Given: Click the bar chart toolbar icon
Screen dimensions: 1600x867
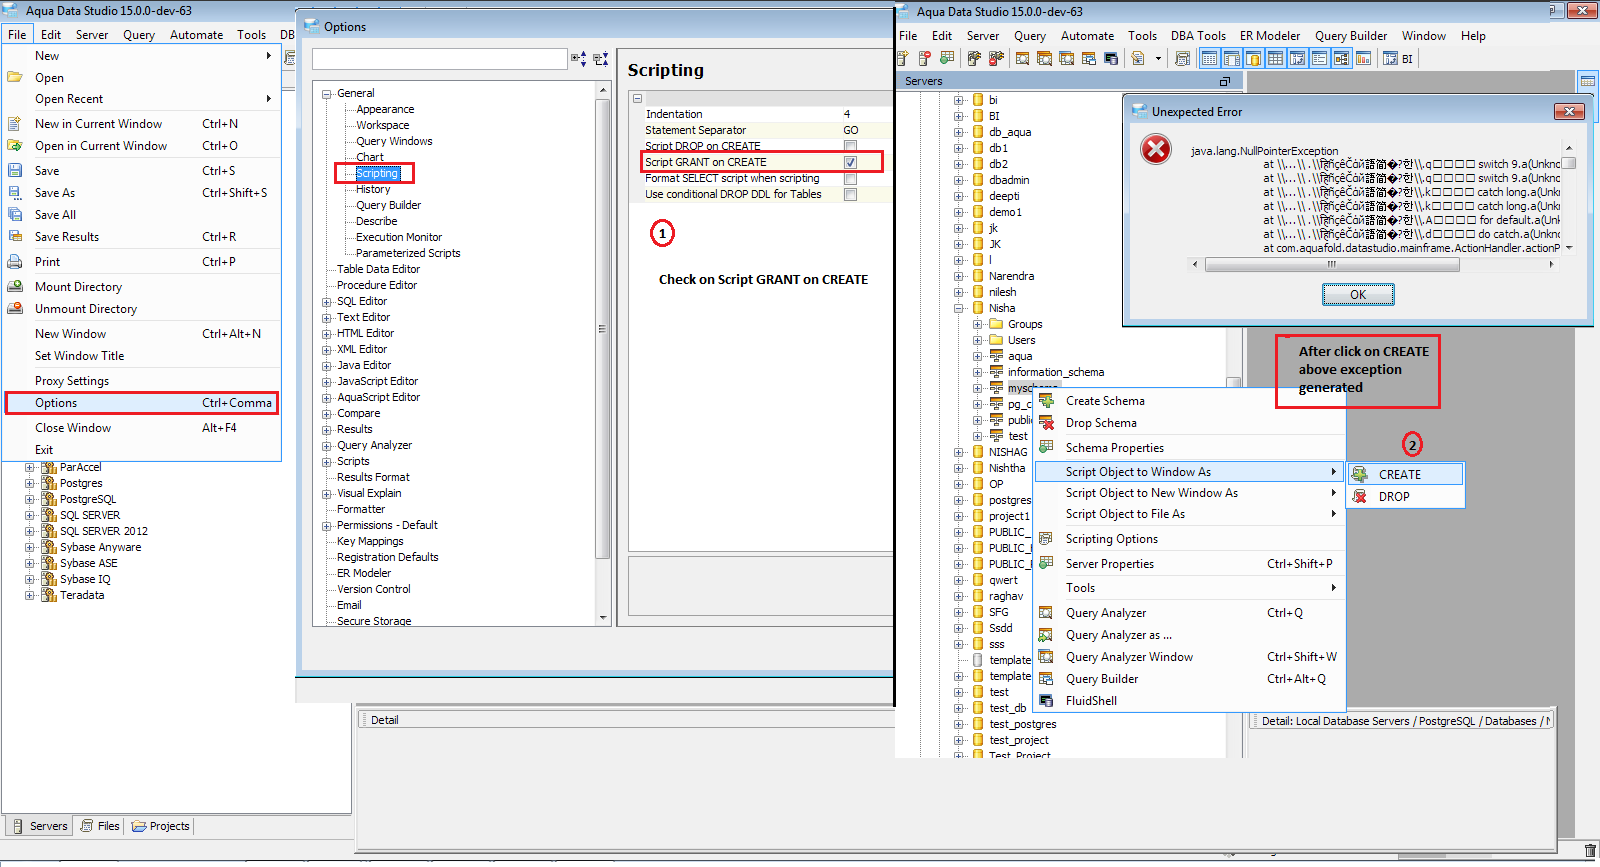Looking at the screenshot, I should 1363,59.
